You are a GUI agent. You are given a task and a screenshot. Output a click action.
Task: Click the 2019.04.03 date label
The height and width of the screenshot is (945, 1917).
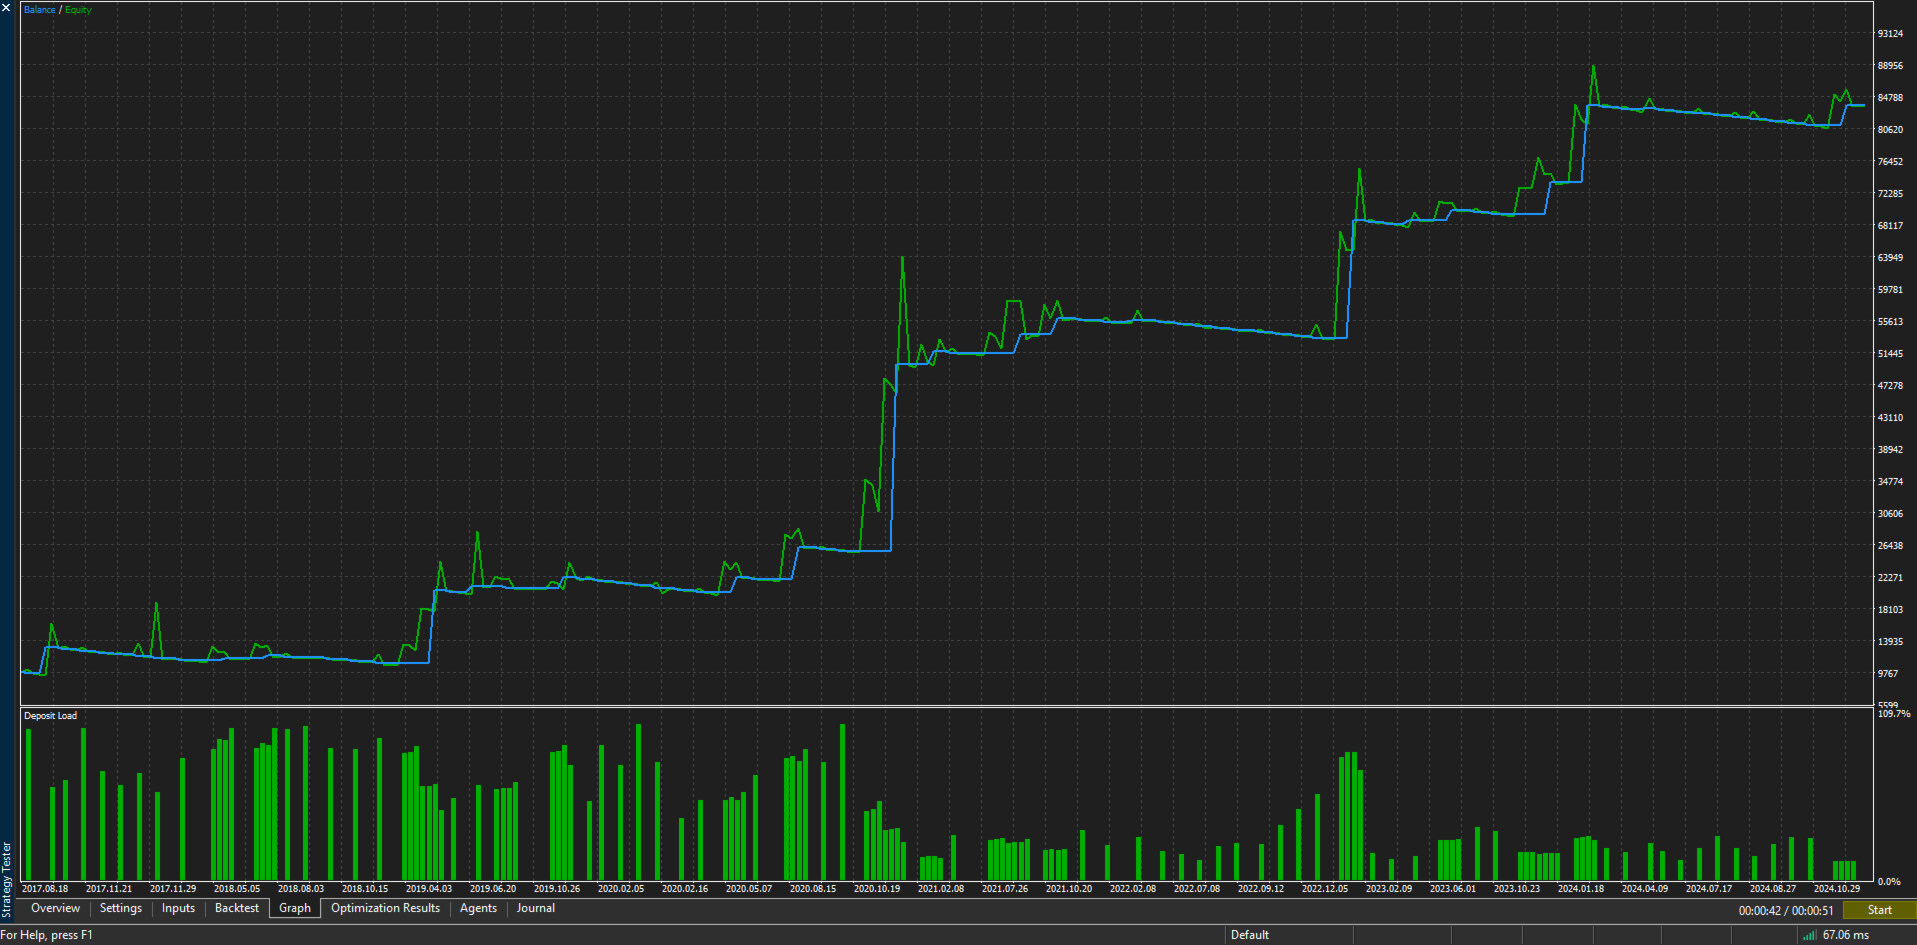point(429,889)
